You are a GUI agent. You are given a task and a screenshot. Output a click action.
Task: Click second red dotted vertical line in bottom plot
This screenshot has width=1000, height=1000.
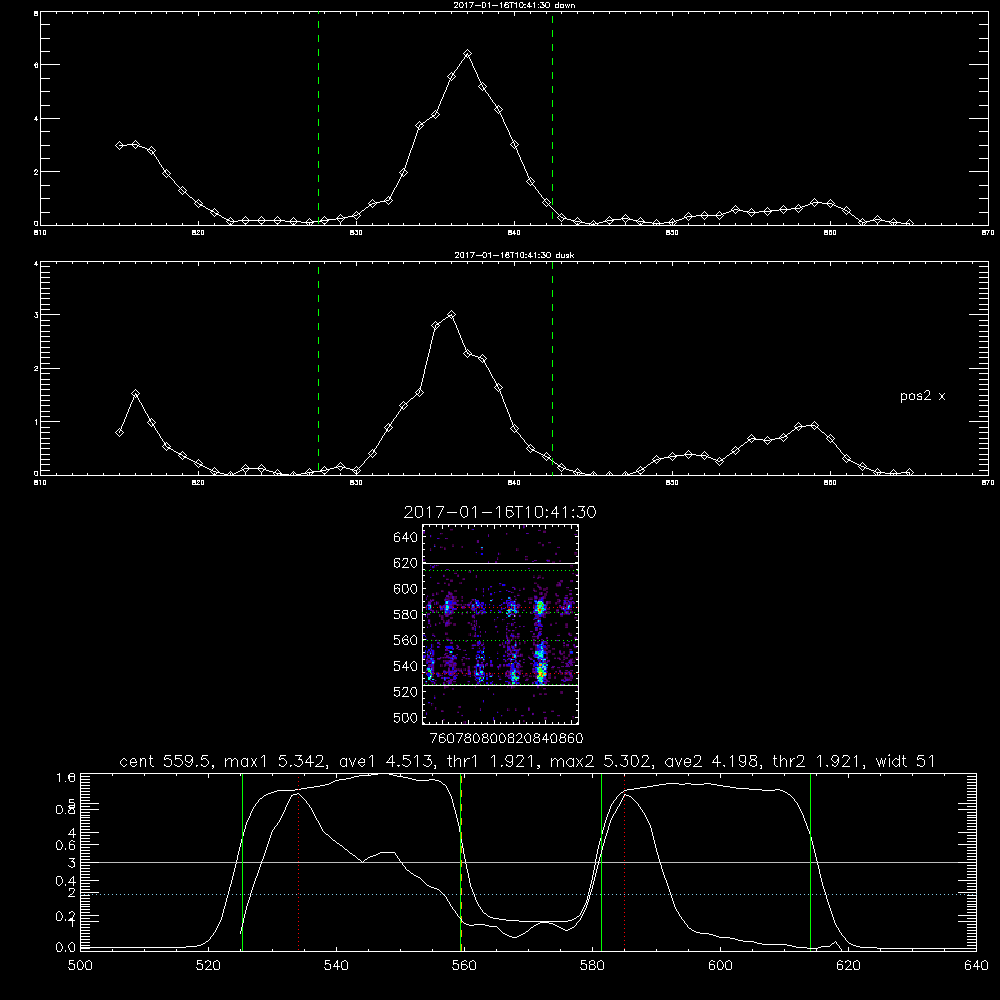(624, 862)
